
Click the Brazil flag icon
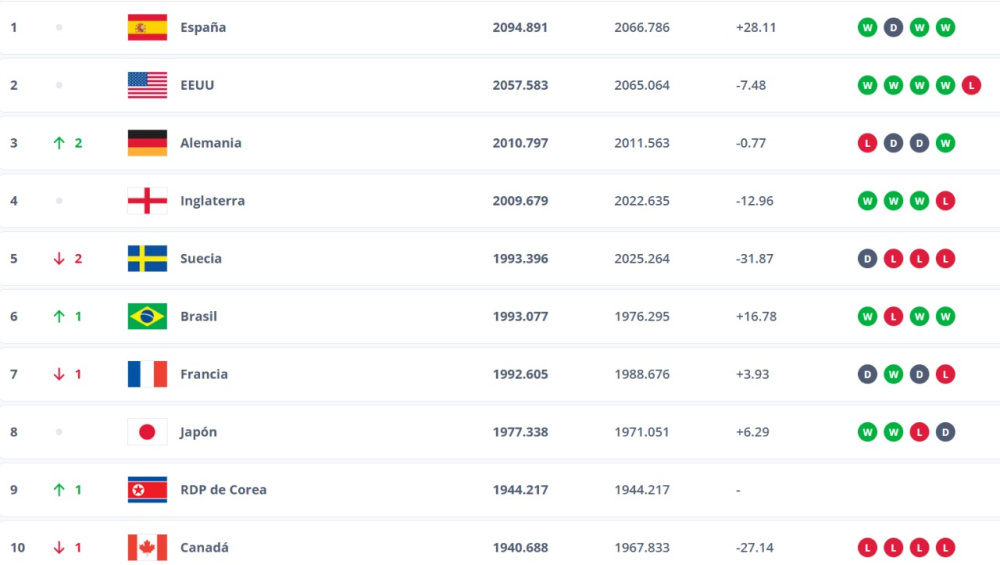pos(147,317)
